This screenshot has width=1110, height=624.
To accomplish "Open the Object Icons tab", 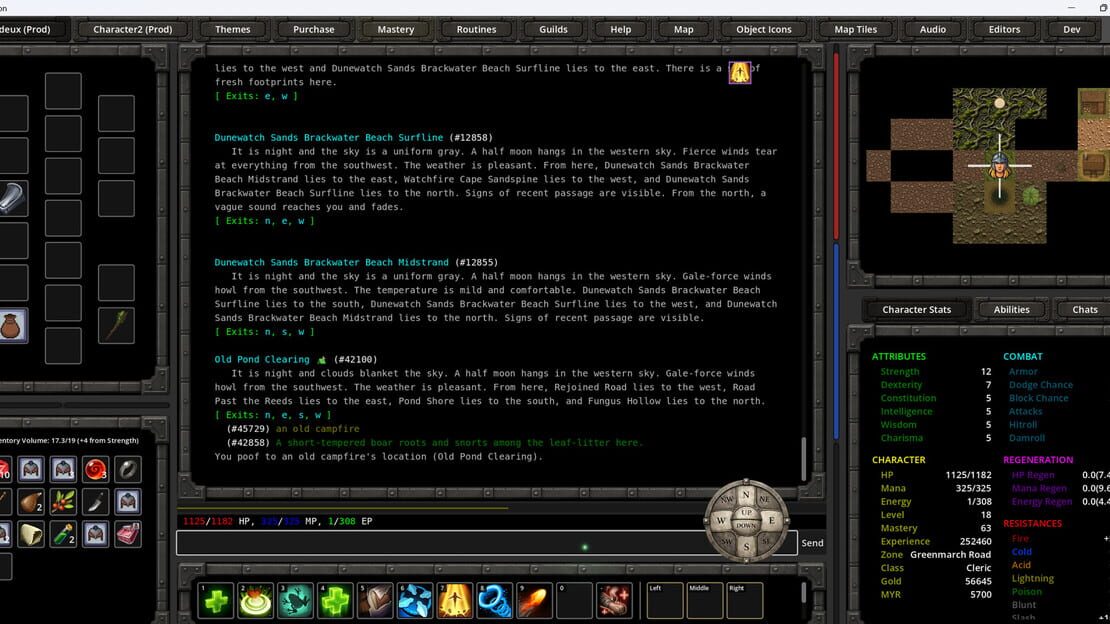I will [x=763, y=29].
